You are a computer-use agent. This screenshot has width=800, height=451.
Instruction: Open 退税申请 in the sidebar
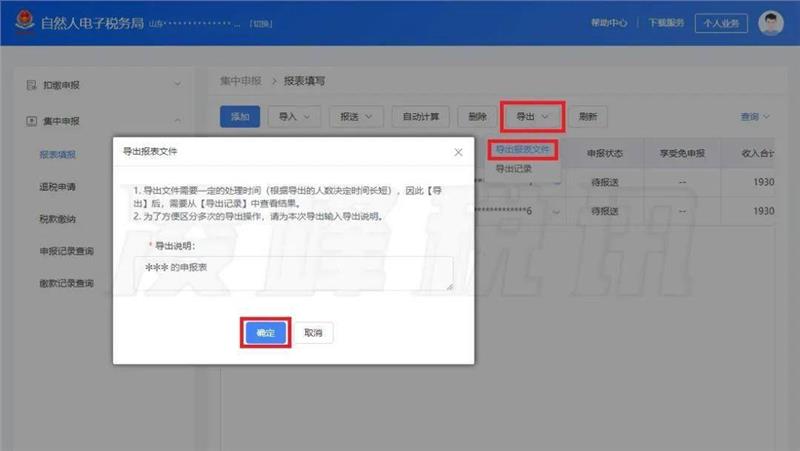pos(57,187)
